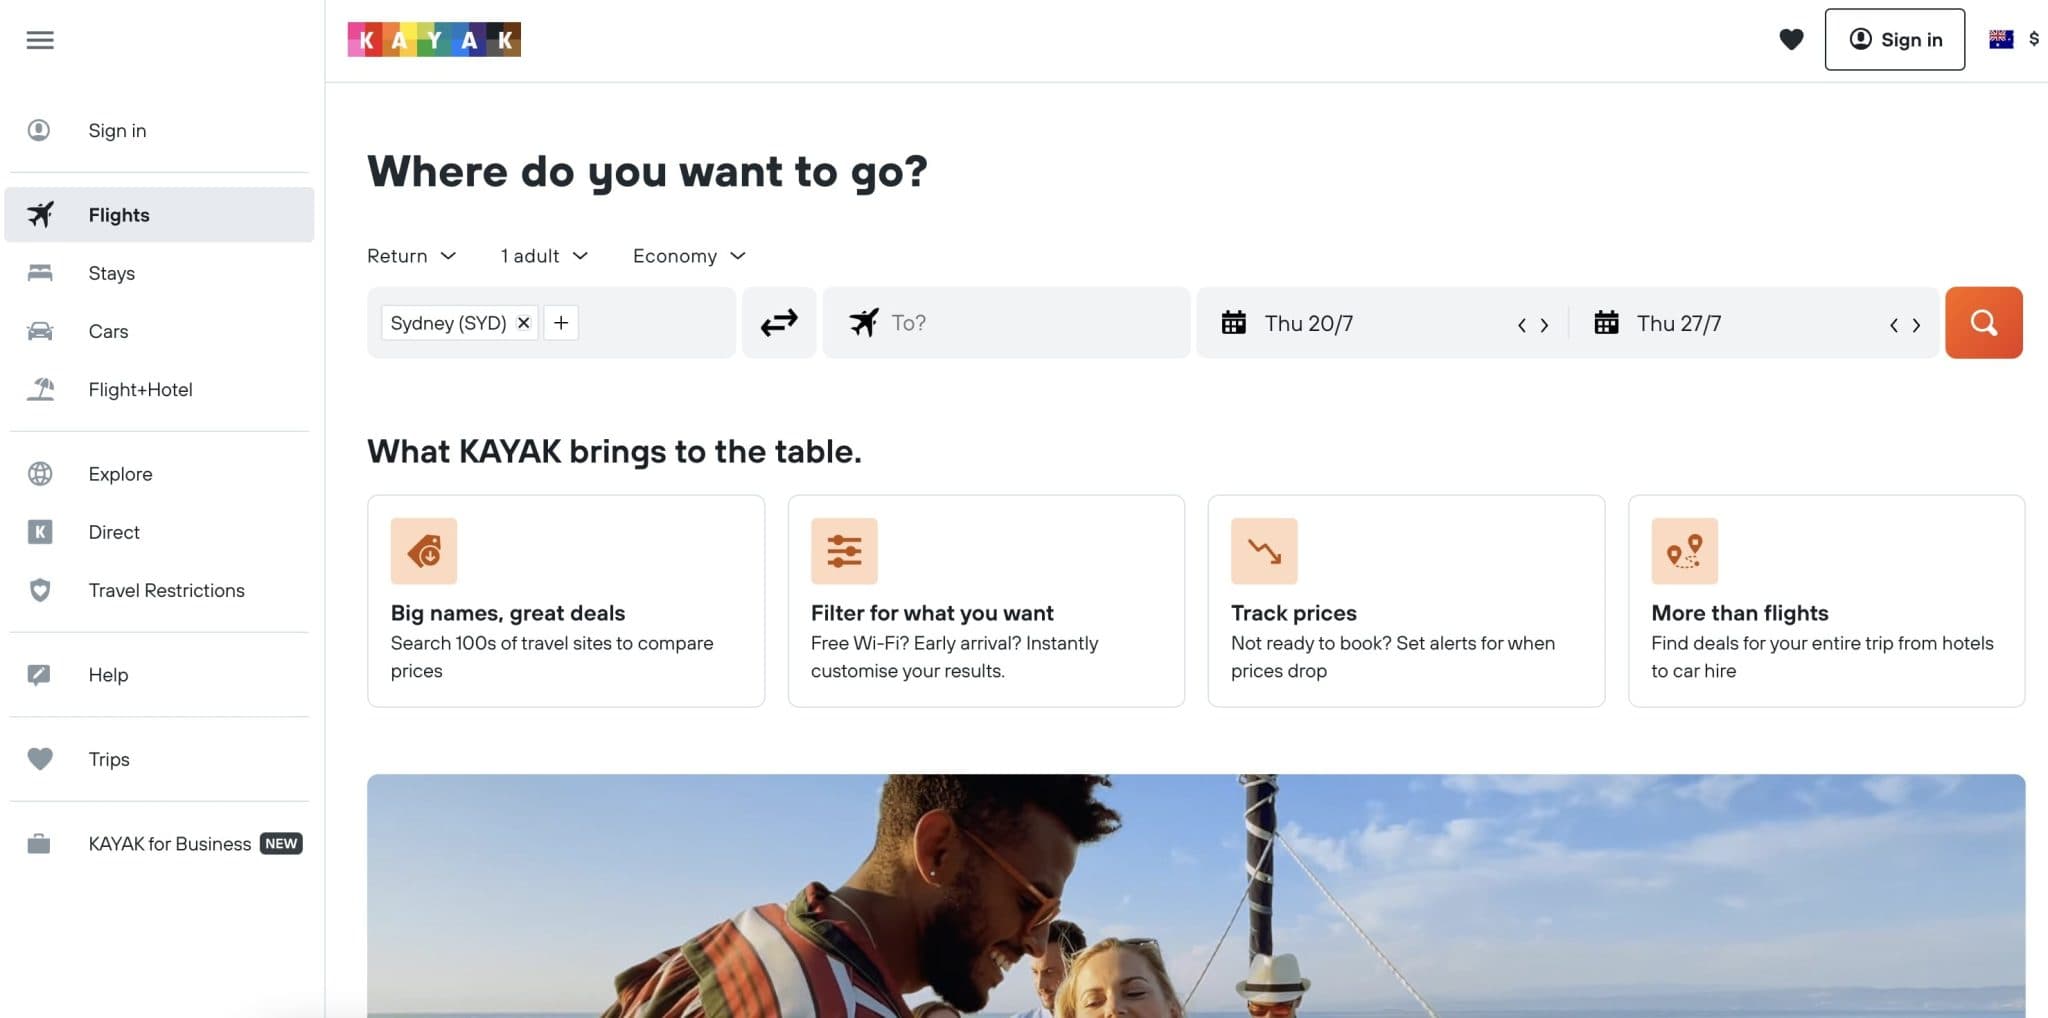Click the sailing promotional image
This screenshot has height=1018, width=2048.
[x=1196, y=896]
